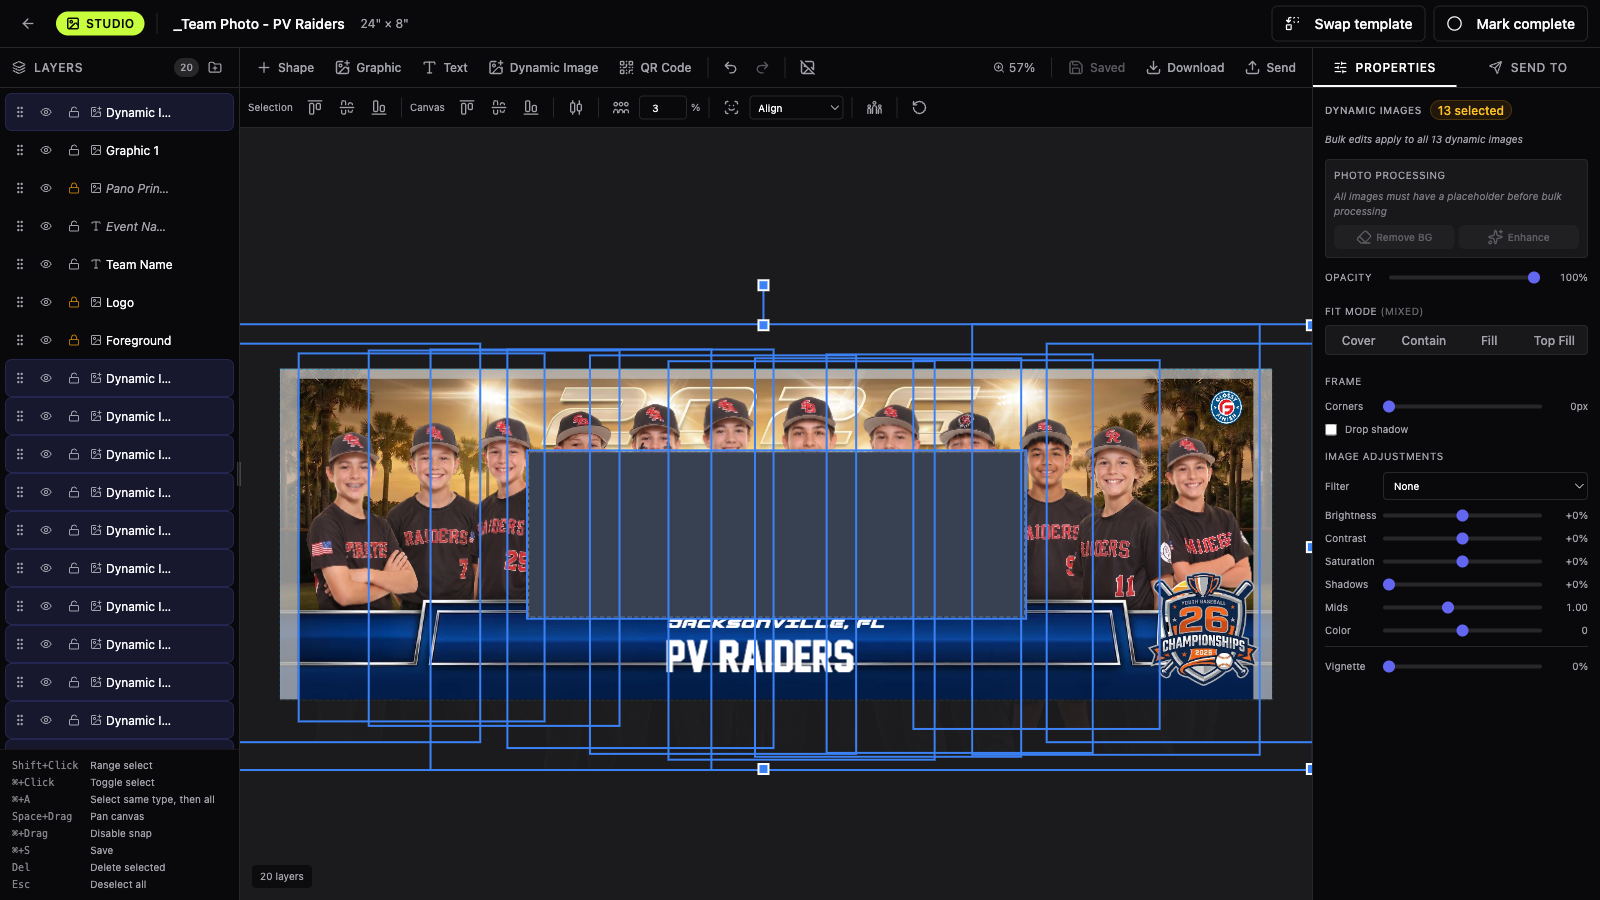Image resolution: width=1600 pixels, height=900 pixels.
Task: Unlock the Foreground layer lock
Action: (74, 340)
